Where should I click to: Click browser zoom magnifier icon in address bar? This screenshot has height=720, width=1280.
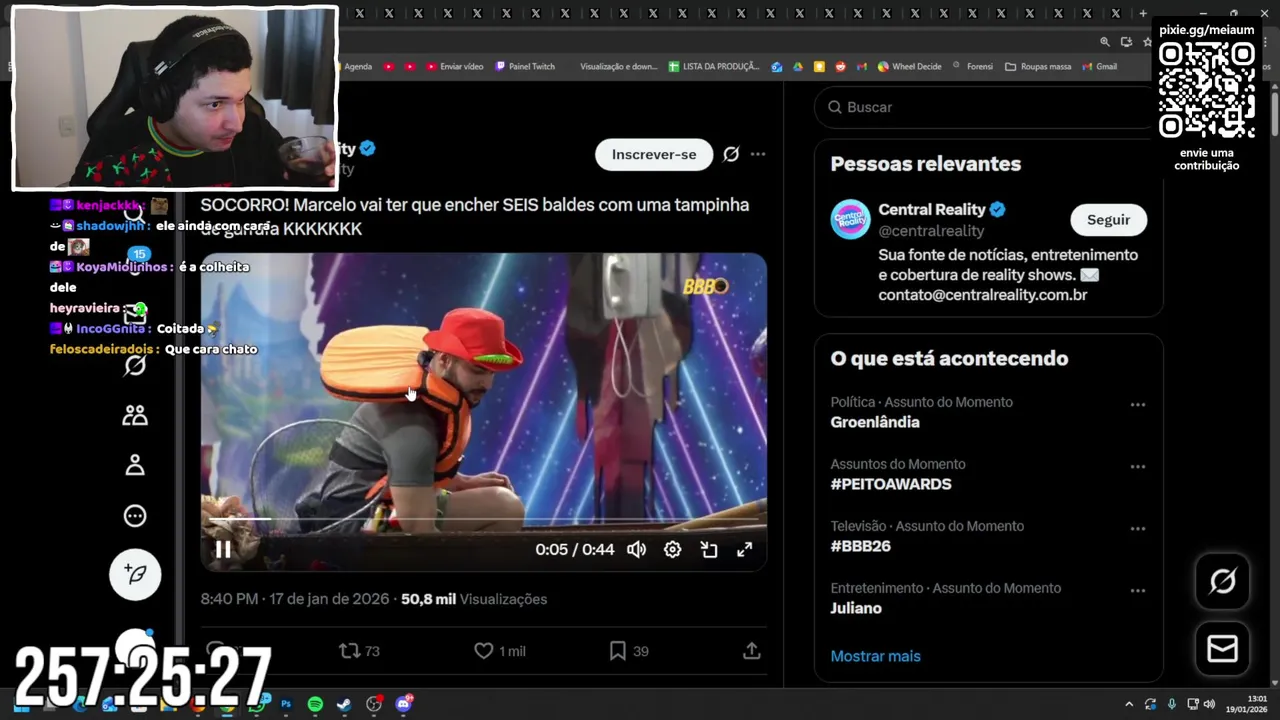(x=1104, y=41)
